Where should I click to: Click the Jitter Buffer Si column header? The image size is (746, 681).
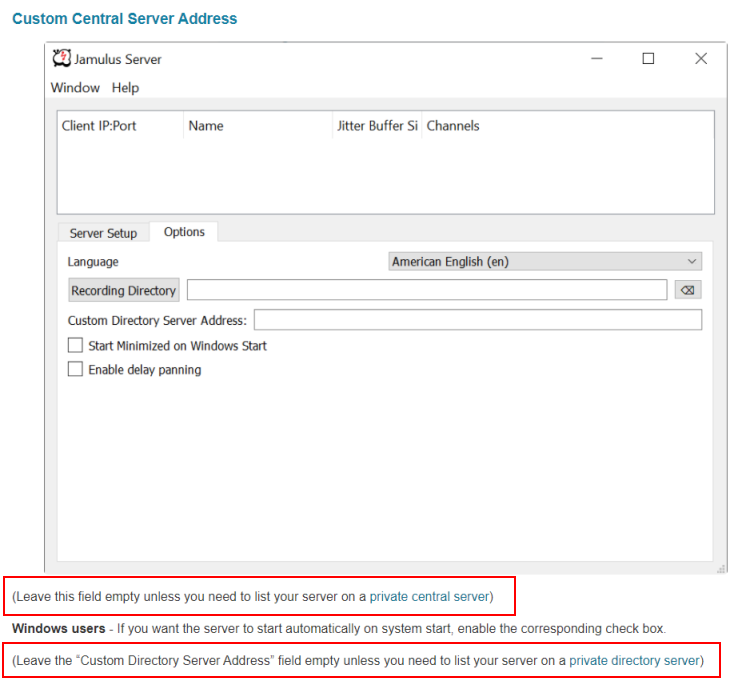[x=377, y=126]
